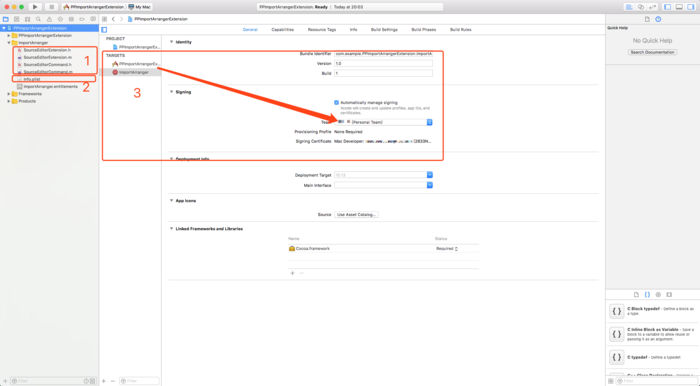
Task: Open the Team dropdown (Personal Team)
Action: point(383,122)
